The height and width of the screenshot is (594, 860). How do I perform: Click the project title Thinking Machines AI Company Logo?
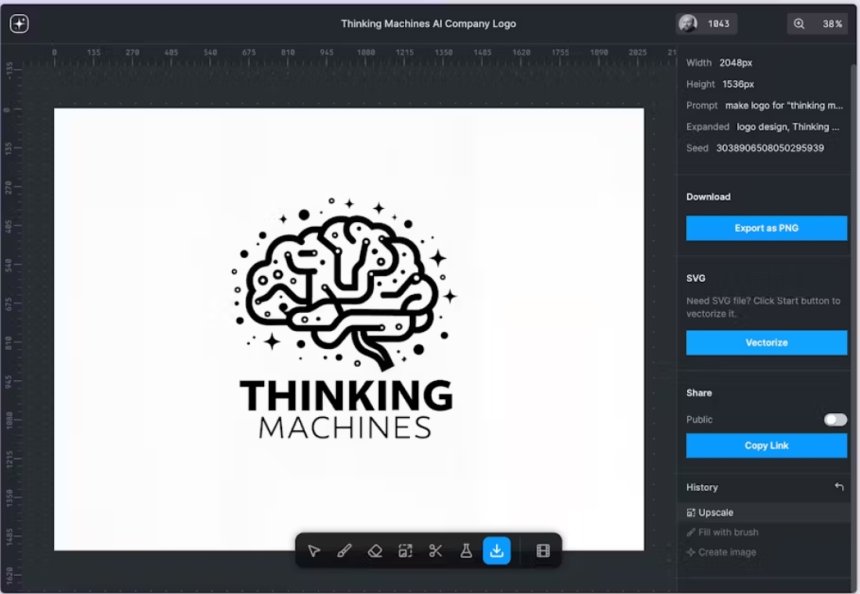[428, 24]
